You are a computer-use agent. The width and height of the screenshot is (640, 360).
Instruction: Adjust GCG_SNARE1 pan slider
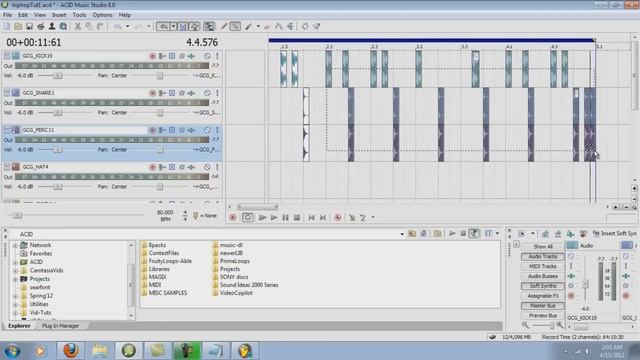(x=160, y=113)
